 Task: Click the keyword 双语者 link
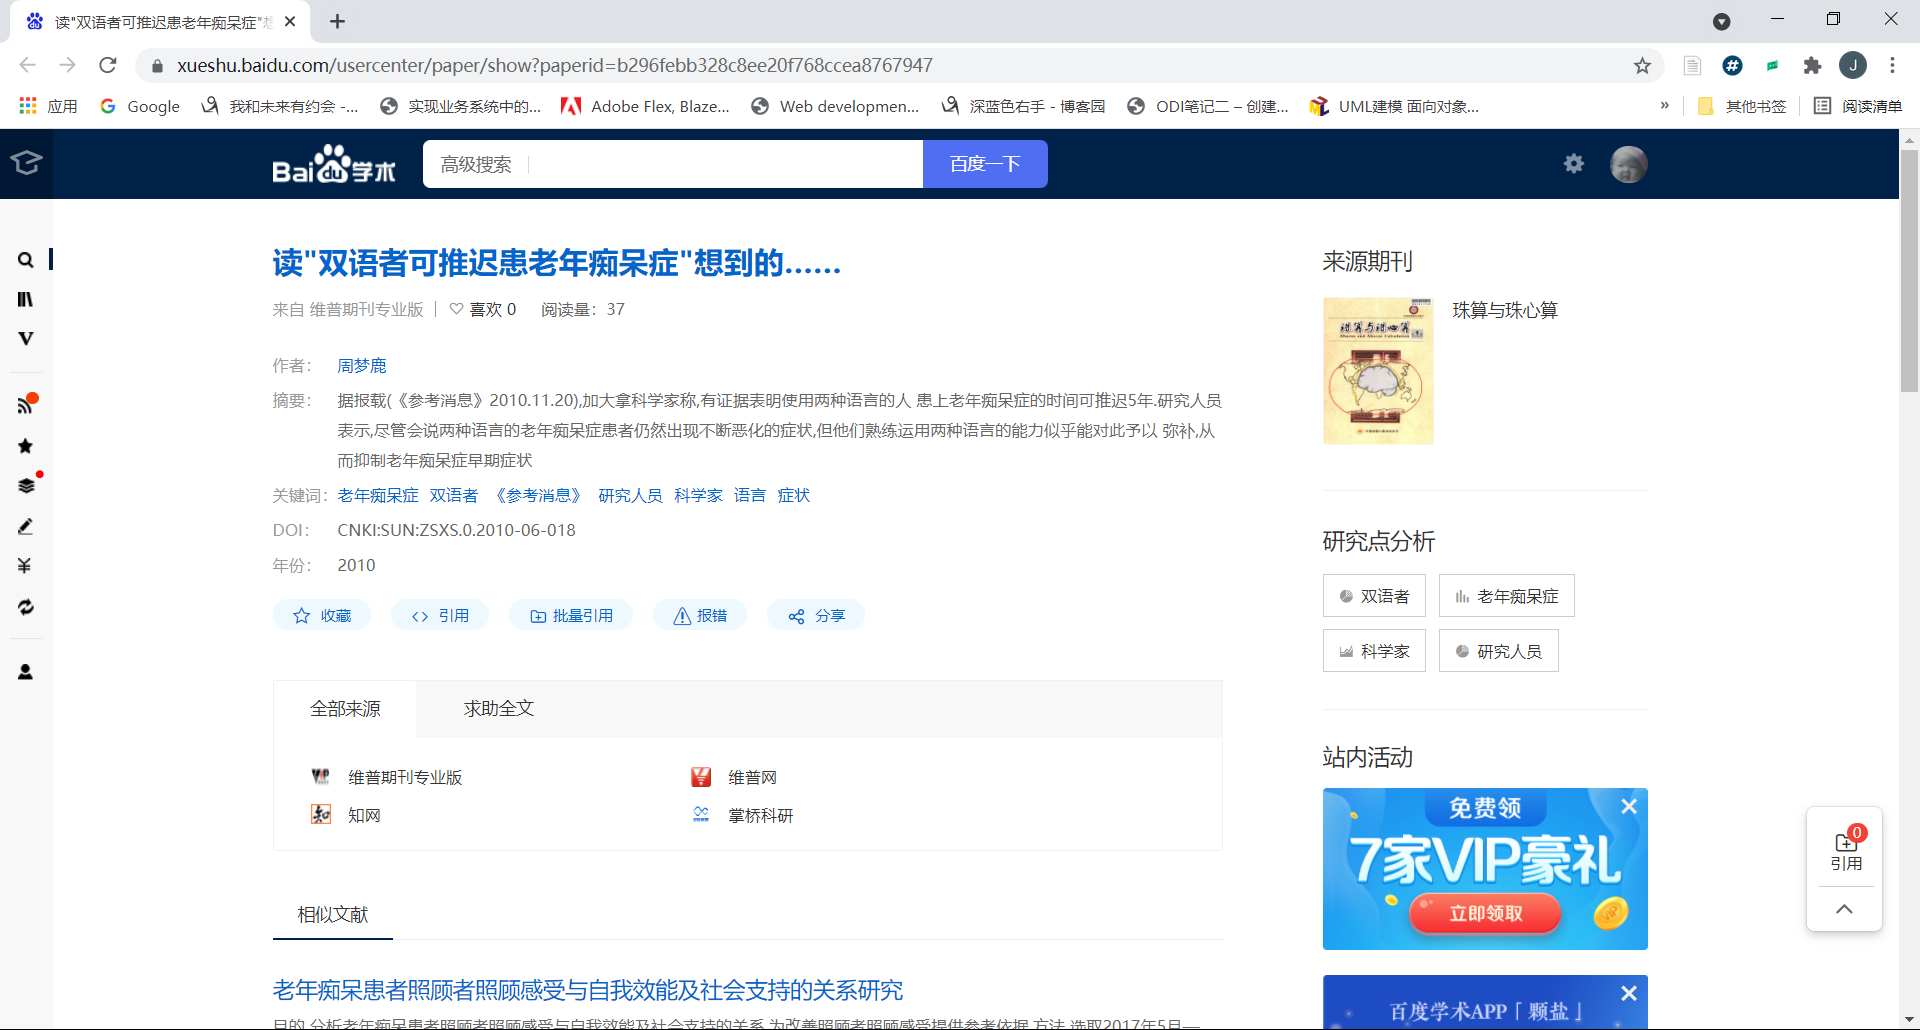tap(453, 496)
